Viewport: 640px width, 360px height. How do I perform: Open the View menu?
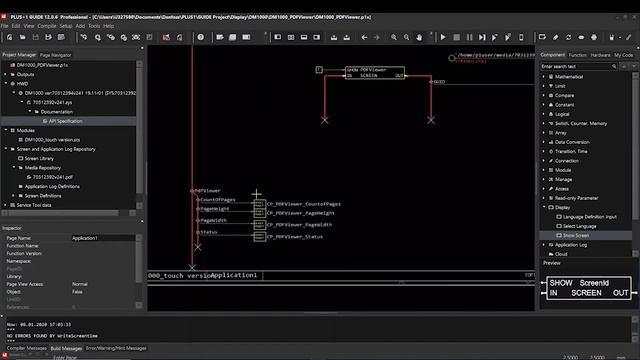(x=29, y=26)
